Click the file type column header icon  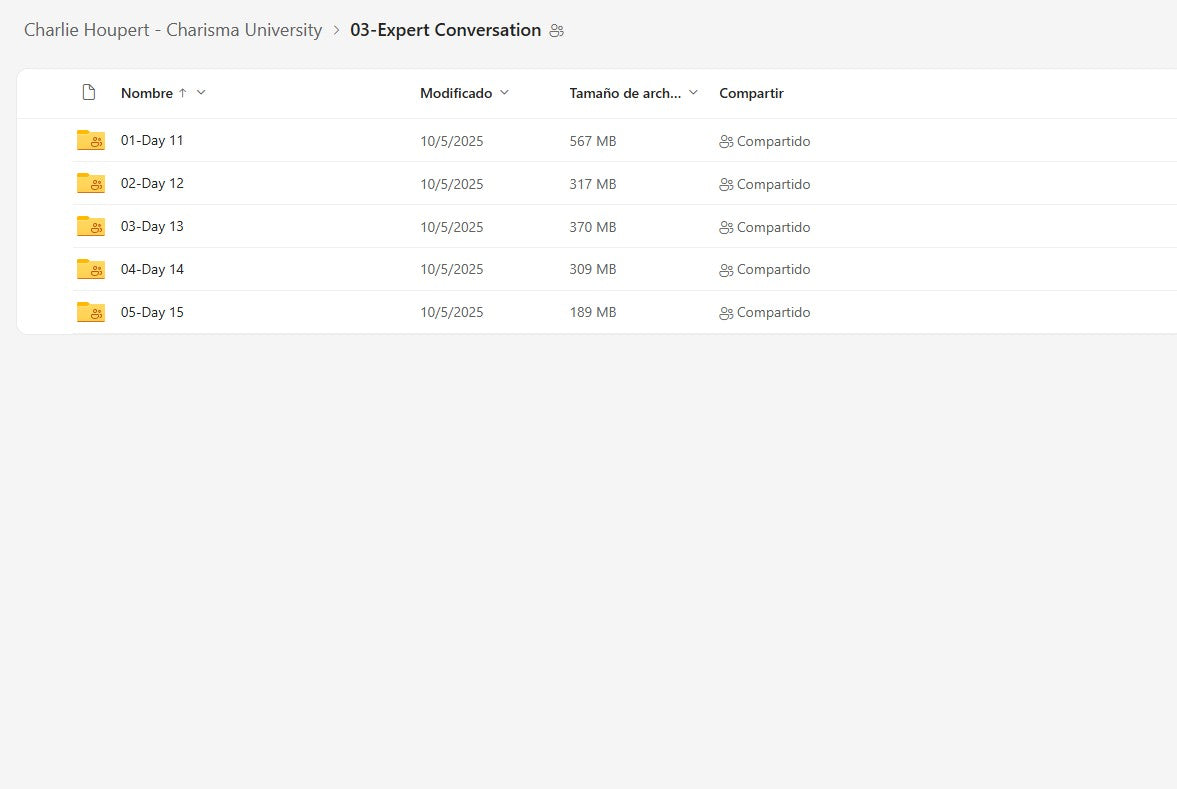click(89, 93)
